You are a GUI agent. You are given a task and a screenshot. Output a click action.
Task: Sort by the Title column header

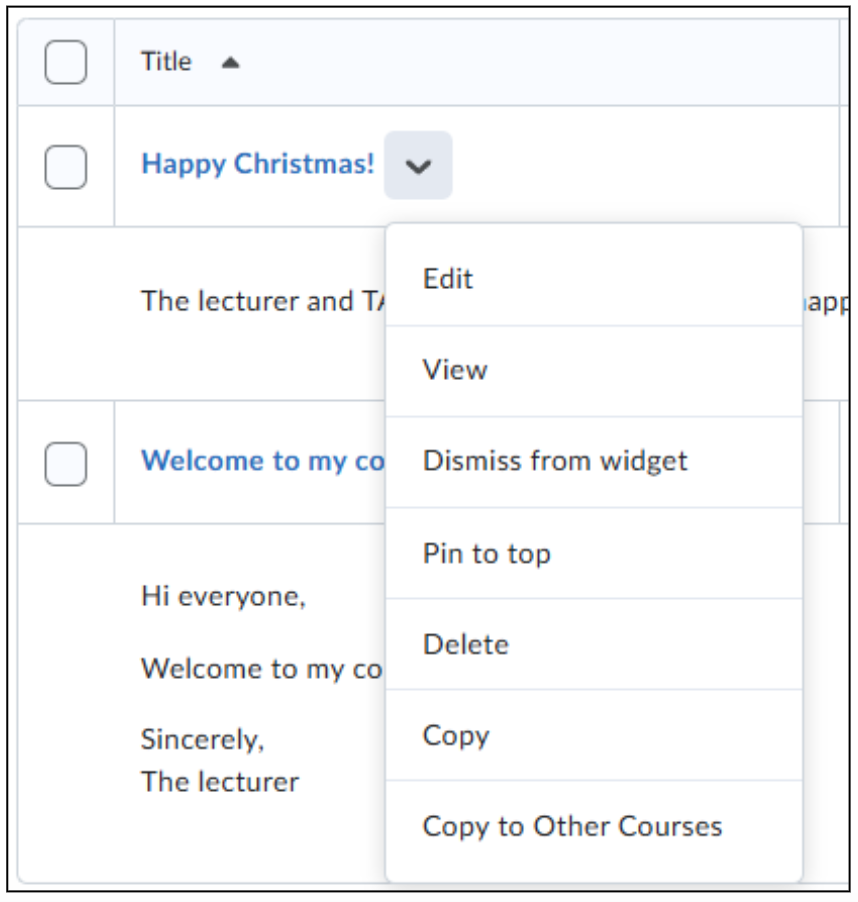[x=166, y=62]
